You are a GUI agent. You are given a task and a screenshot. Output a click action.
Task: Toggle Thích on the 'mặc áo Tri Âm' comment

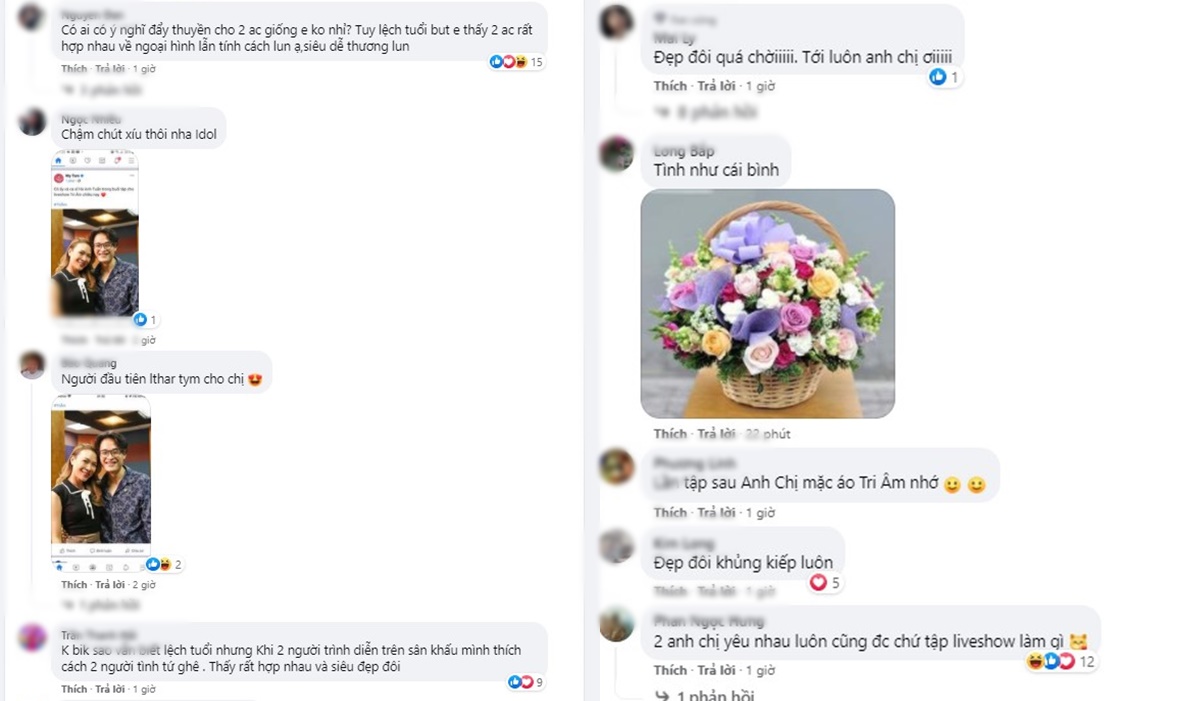(670, 513)
